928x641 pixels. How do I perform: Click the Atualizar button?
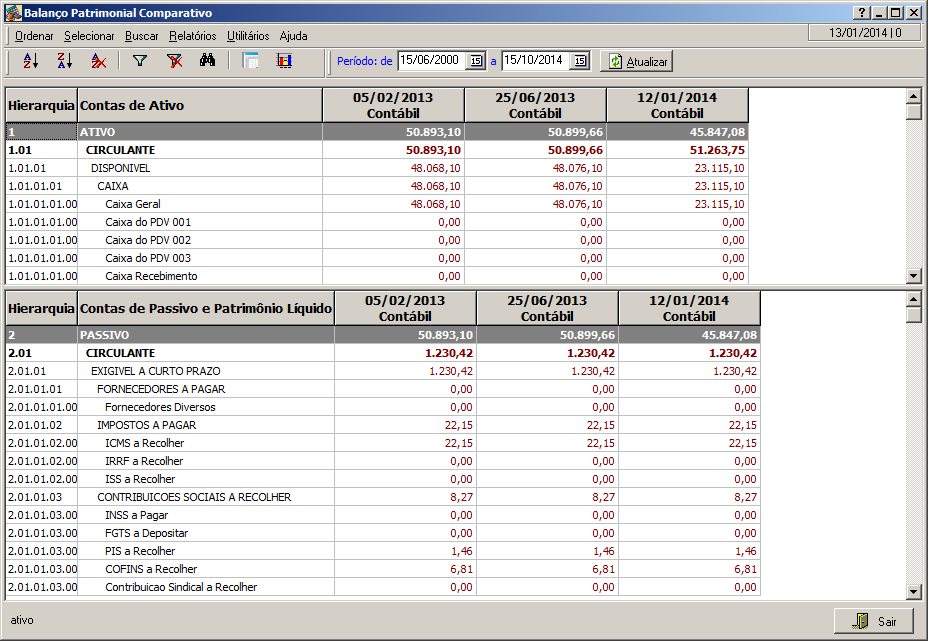tap(636, 61)
